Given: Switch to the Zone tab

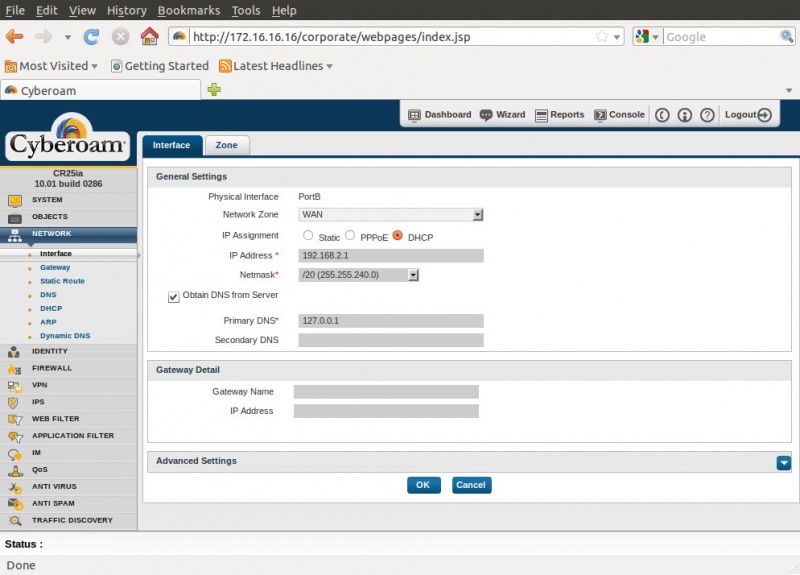Looking at the screenshot, I should click(x=227, y=145).
